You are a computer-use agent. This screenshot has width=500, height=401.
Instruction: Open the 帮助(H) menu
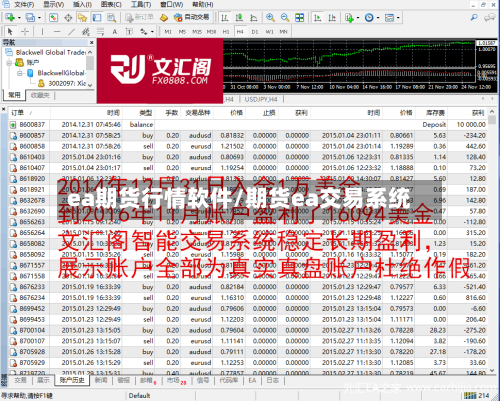click(x=203, y=5)
